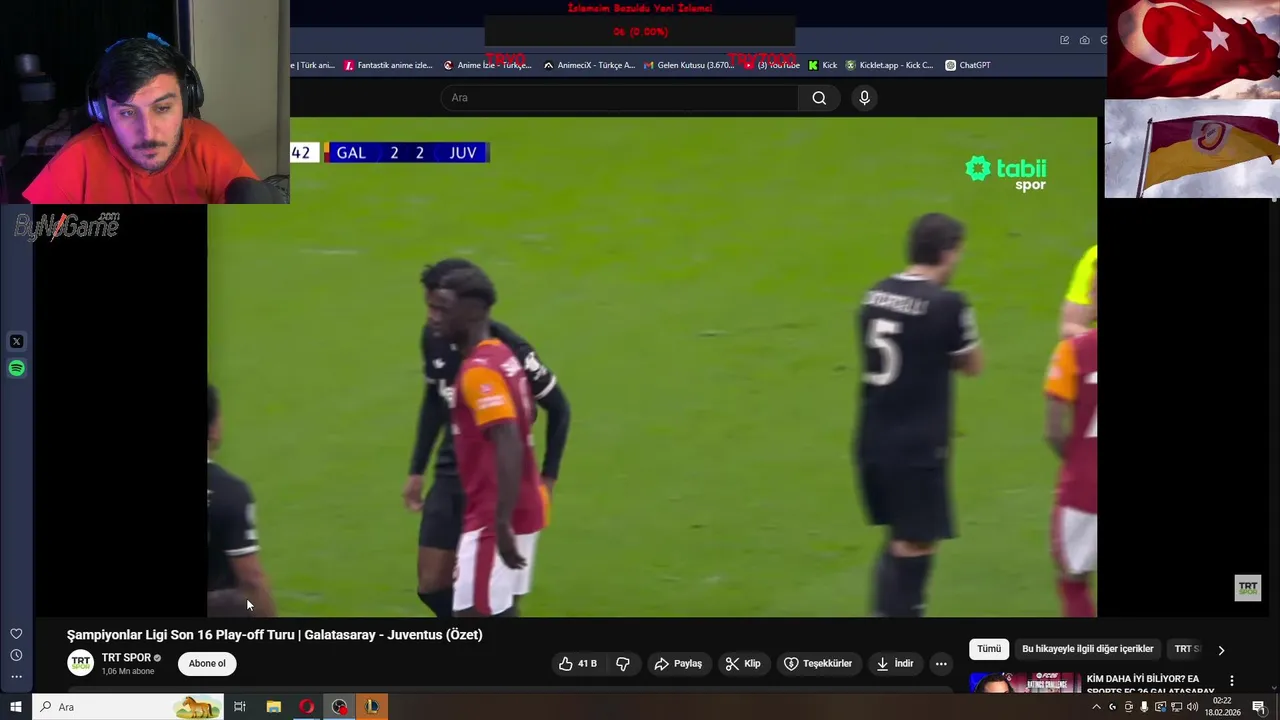Click the TRT SPOR channel avatar

click(80, 663)
